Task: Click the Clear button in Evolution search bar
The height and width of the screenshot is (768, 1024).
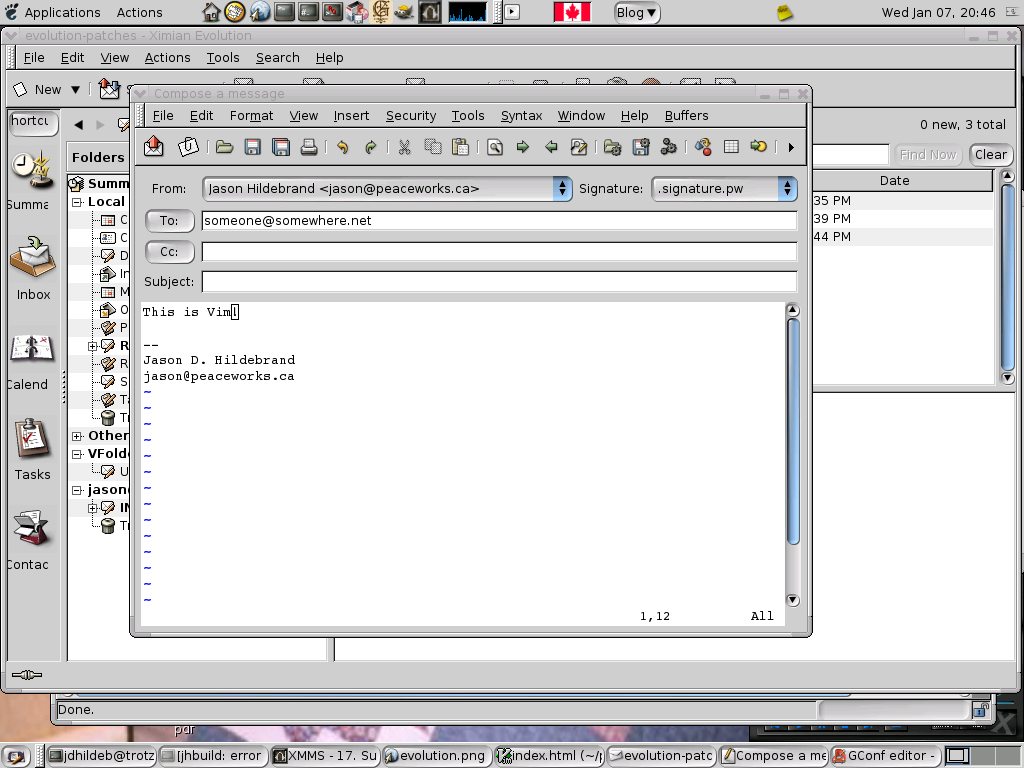Action: click(991, 155)
